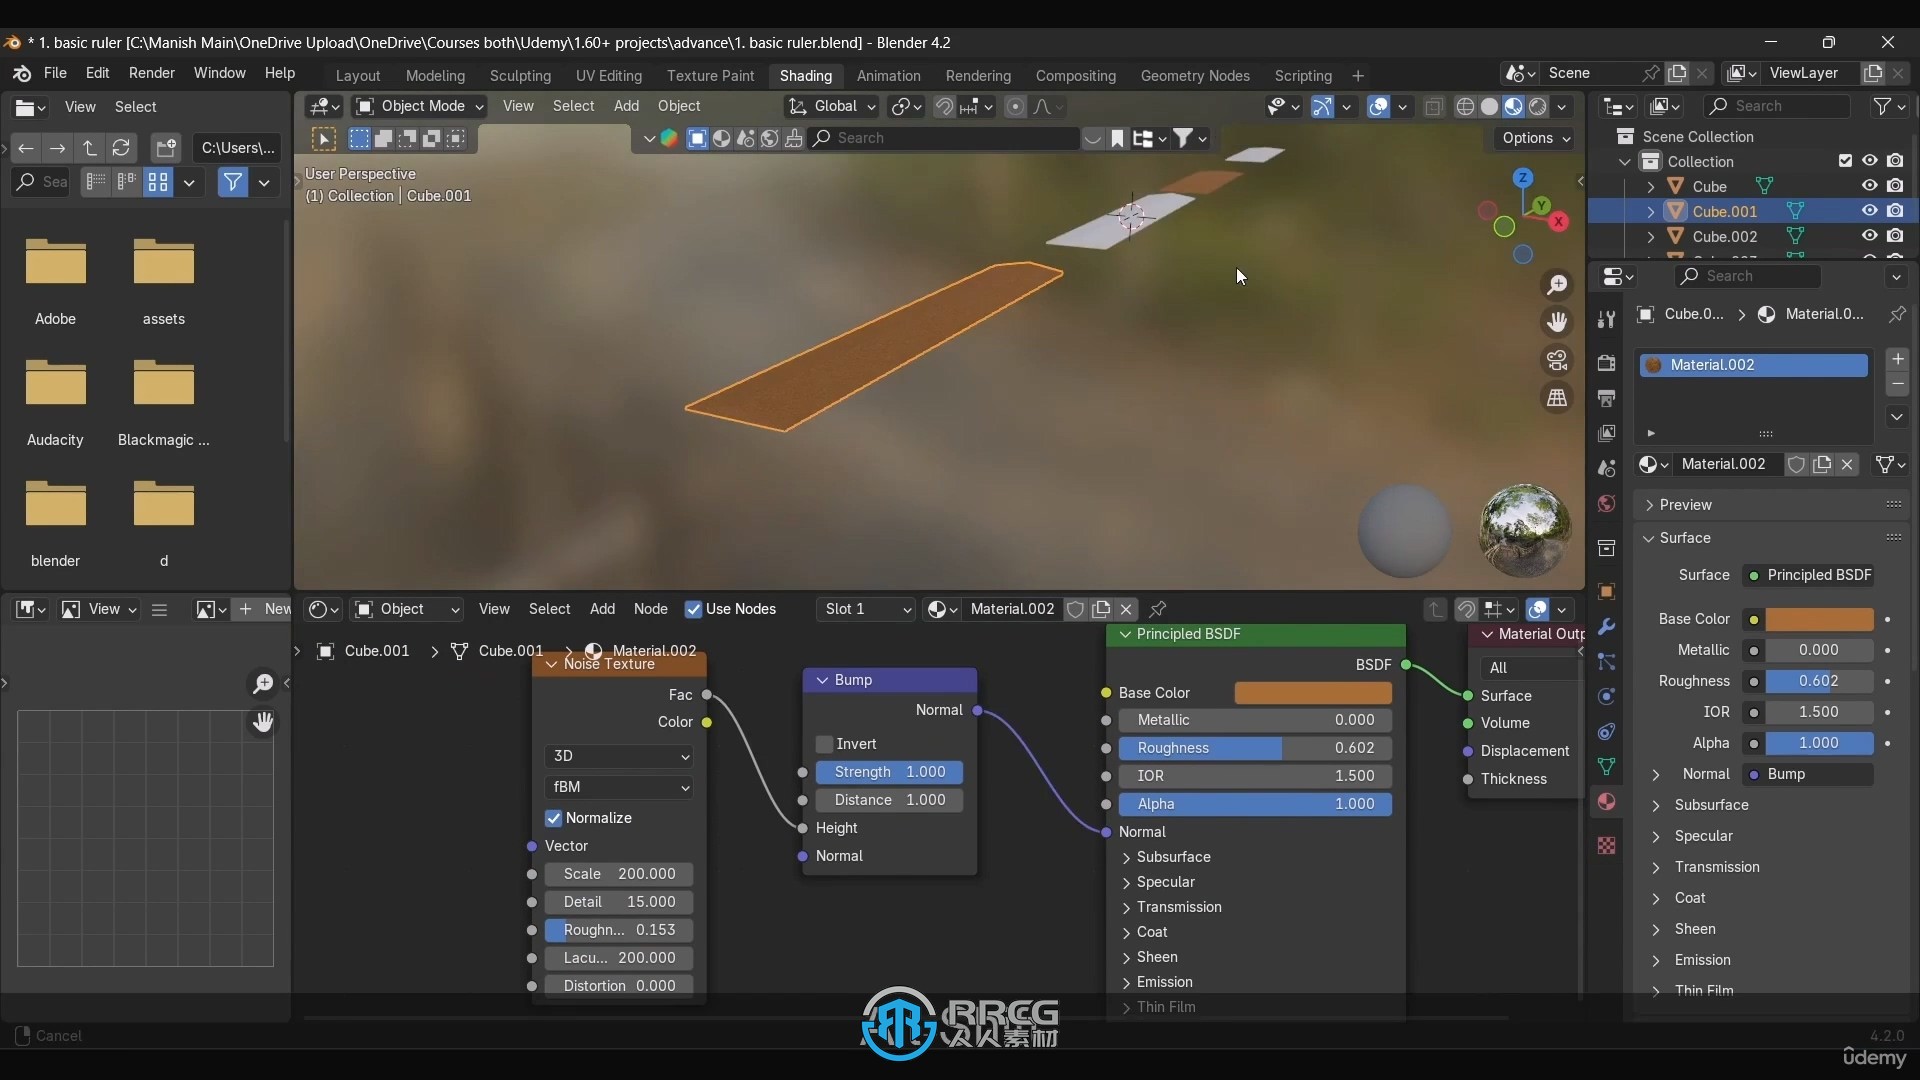Image resolution: width=1920 pixels, height=1080 pixels.
Task: Click the Use Nodes toggle button
Action: [692, 608]
